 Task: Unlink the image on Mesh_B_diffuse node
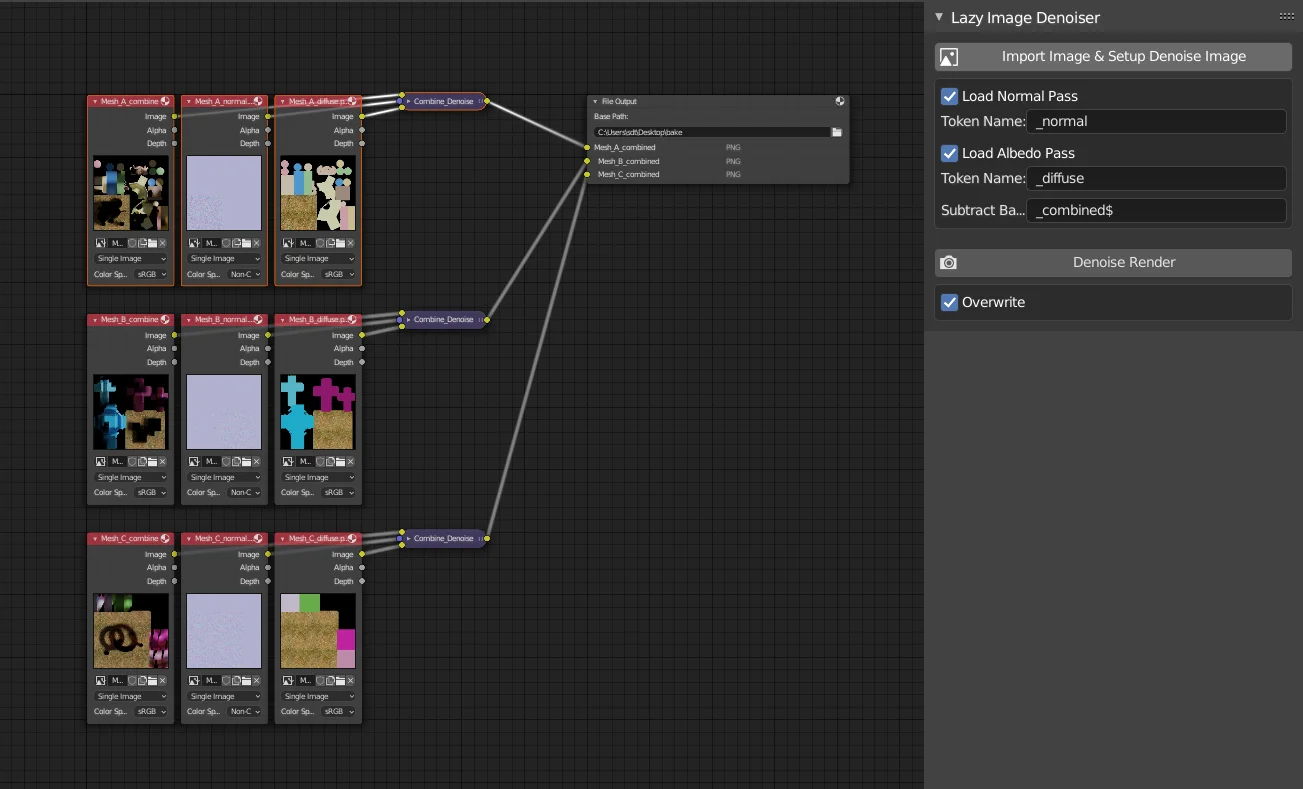point(351,461)
